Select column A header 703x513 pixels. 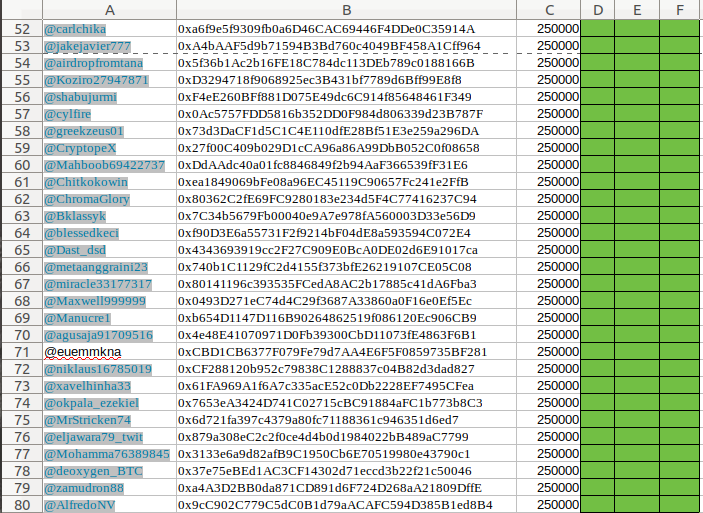(x=109, y=10)
